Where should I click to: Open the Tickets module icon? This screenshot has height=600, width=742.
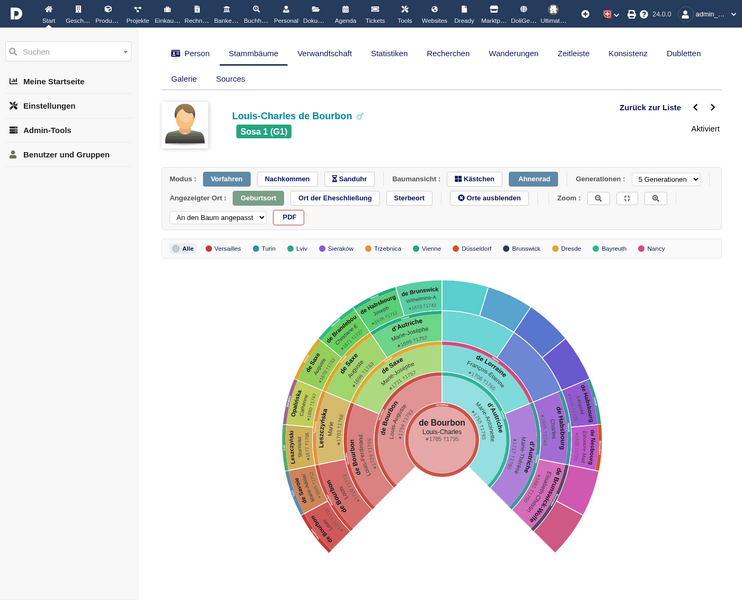tap(375, 9)
